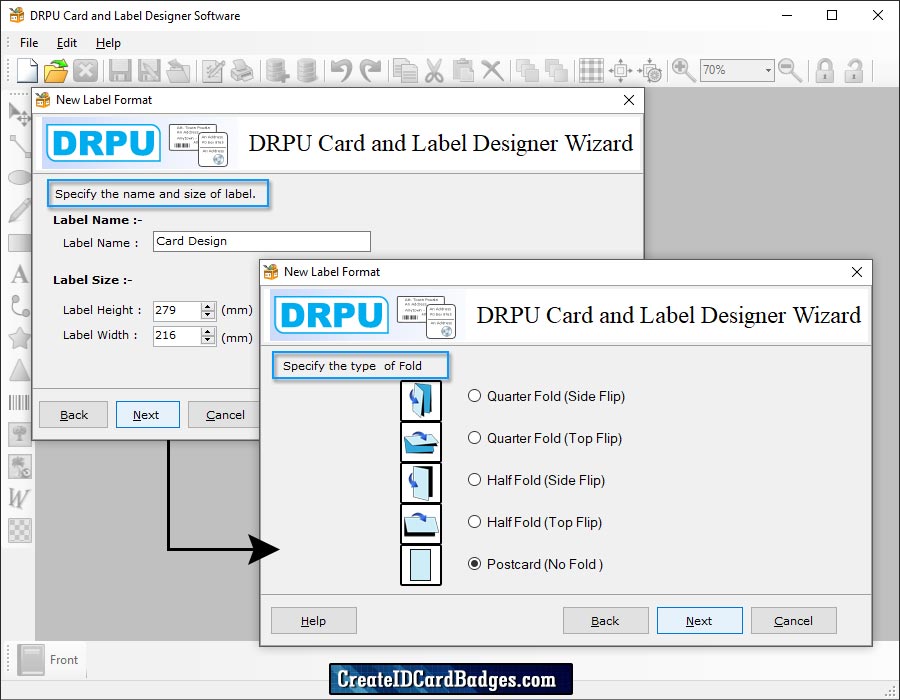Image resolution: width=900 pixels, height=700 pixels.
Task: Click the Half Fold Top Flip thumbnail
Action: [421, 524]
